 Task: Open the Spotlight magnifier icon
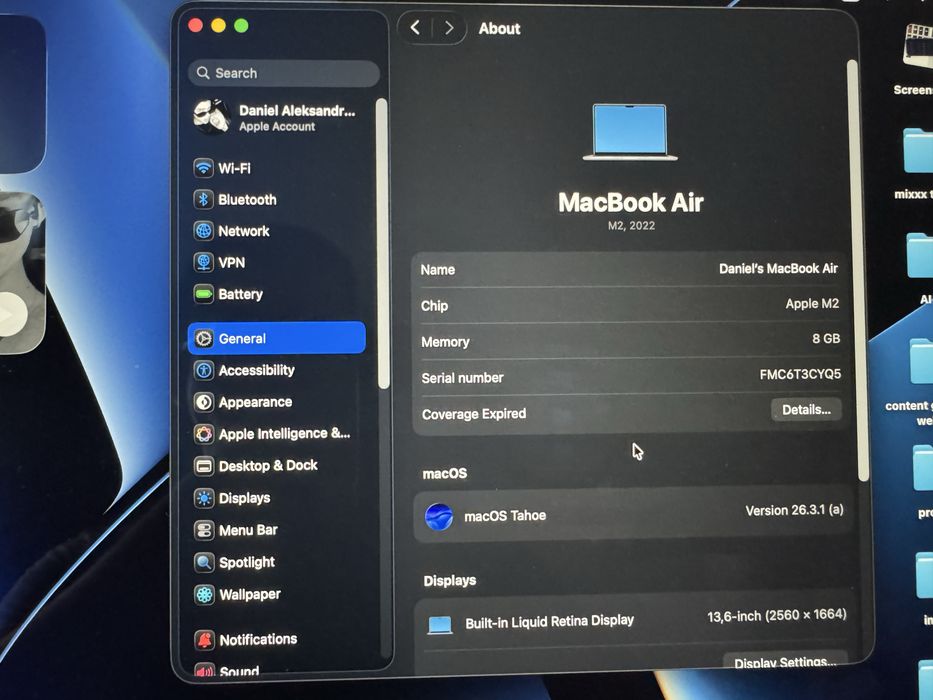click(x=203, y=562)
